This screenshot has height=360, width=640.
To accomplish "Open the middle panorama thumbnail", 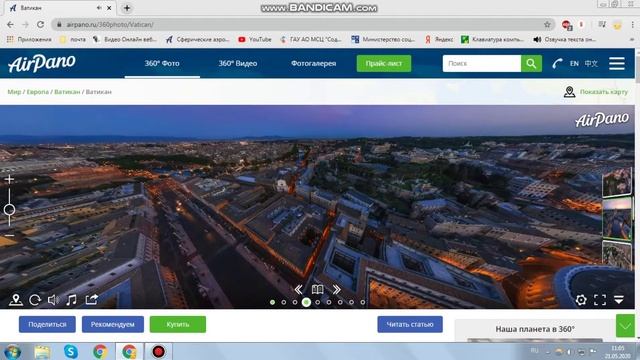I will coord(617,218).
